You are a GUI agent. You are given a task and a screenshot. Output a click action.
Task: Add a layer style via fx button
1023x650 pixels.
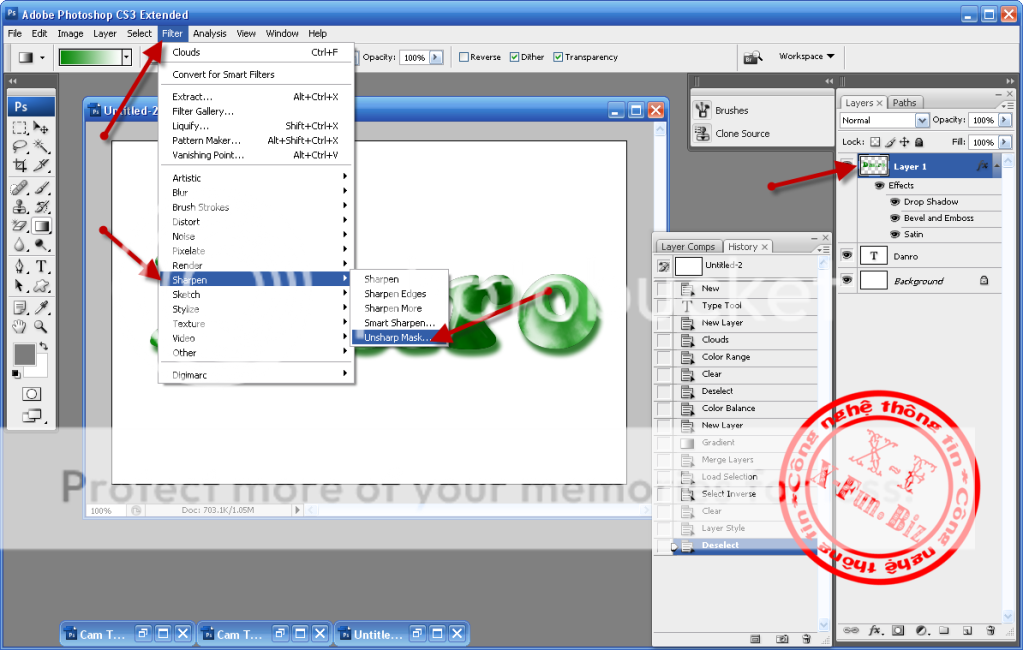point(875,630)
